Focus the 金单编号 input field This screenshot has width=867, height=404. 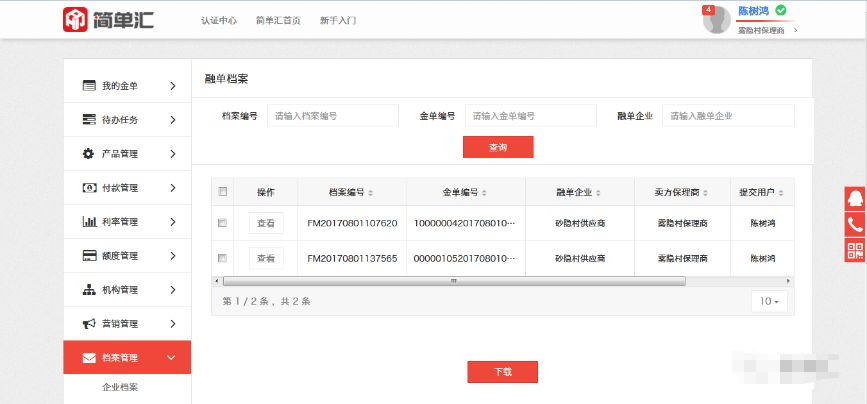coord(531,116)
